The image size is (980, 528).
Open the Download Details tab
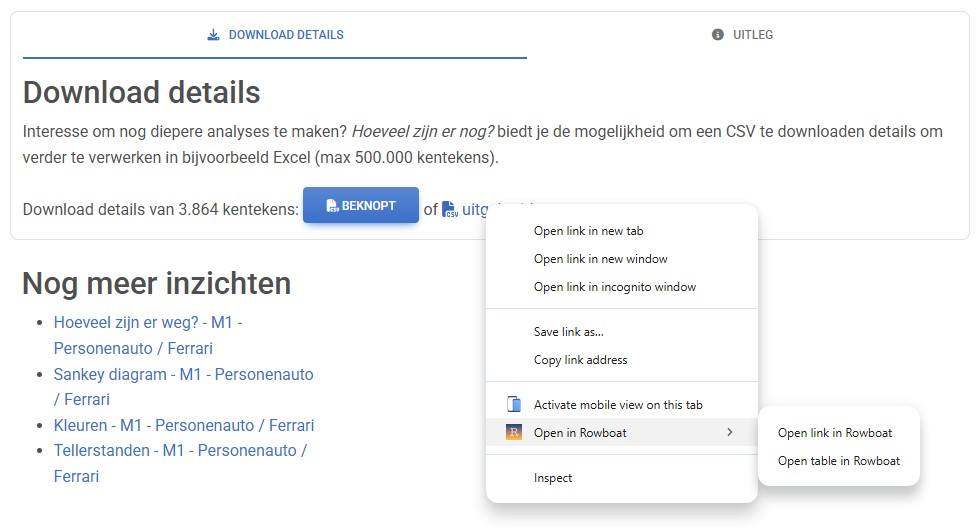pyautogui.click(x=275, y=35)
